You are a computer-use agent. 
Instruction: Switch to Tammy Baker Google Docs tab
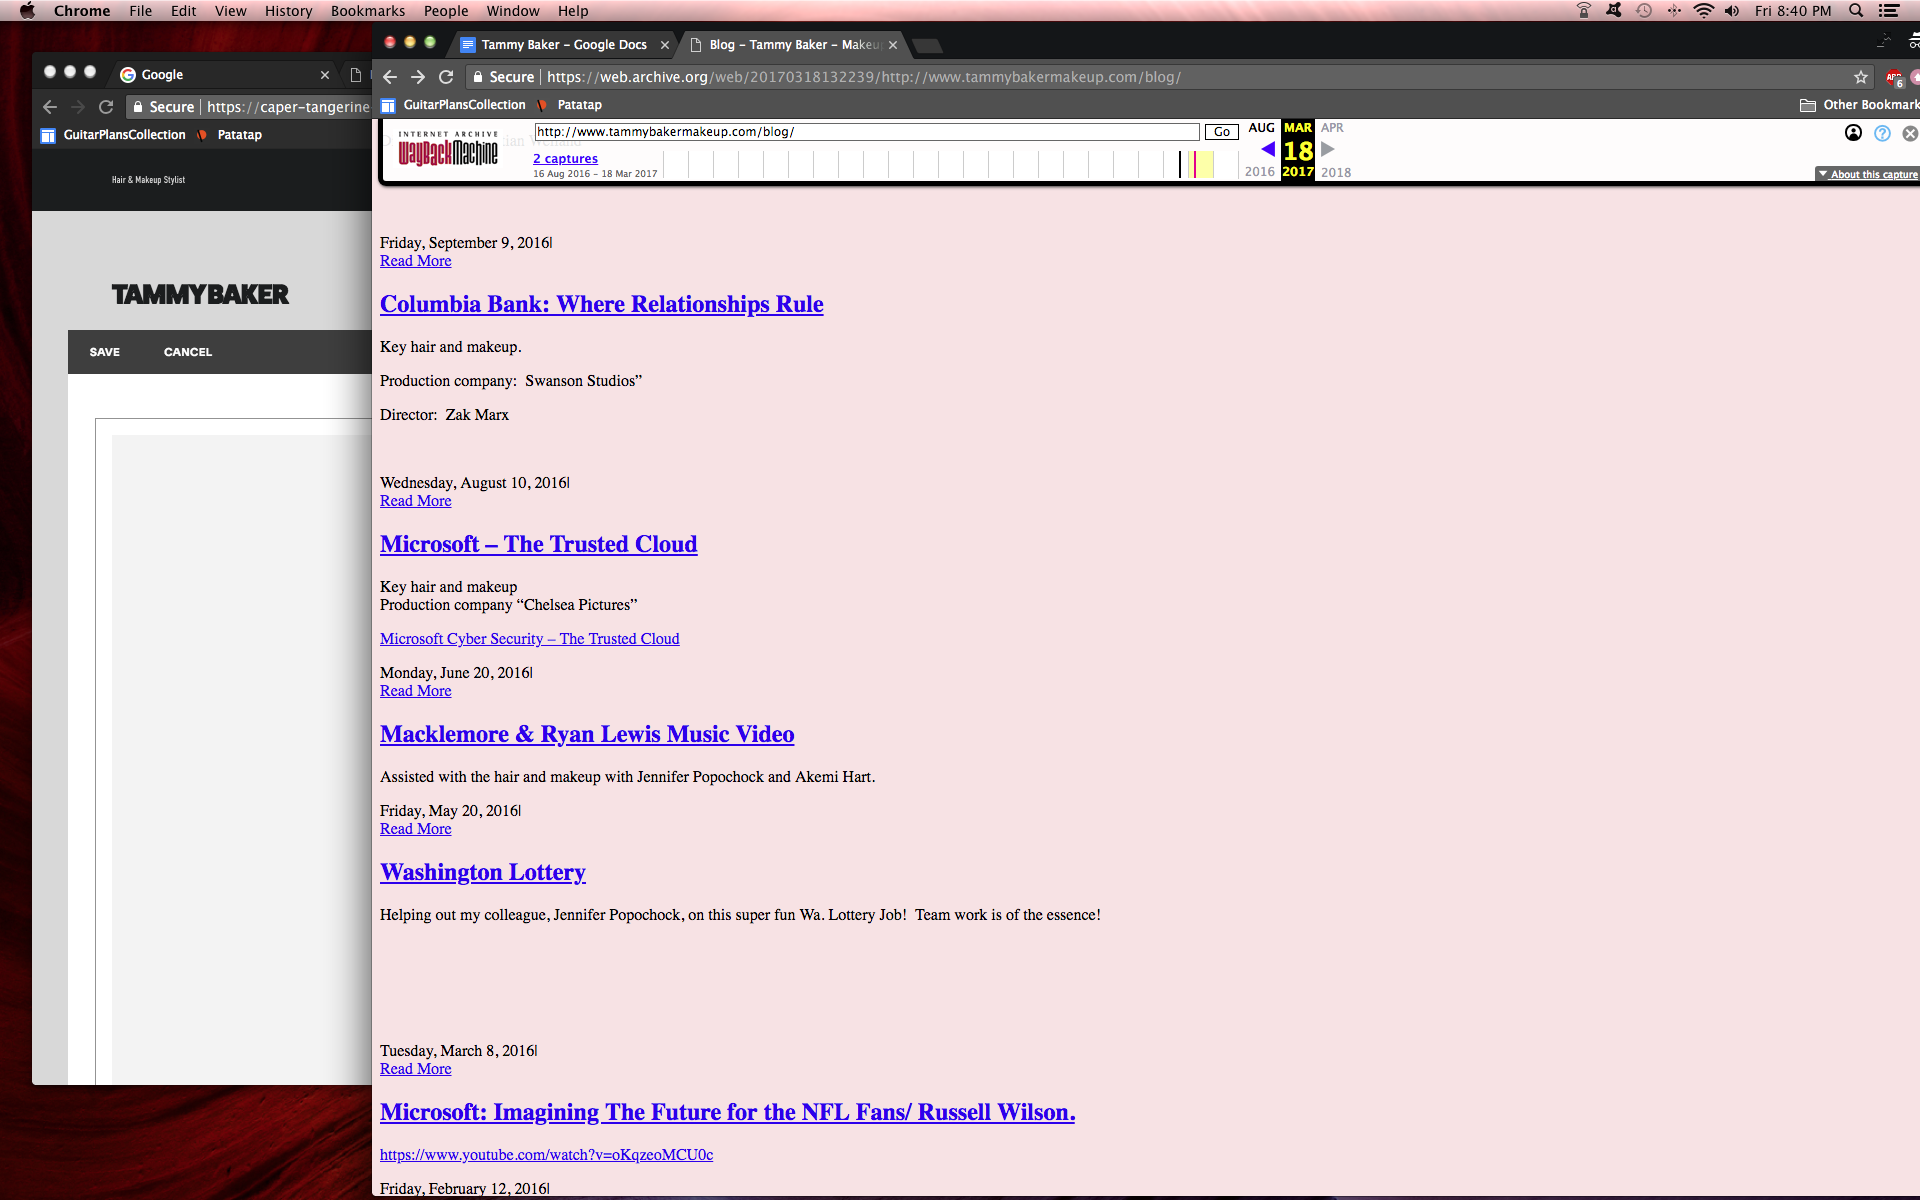[x=563, y=45]
